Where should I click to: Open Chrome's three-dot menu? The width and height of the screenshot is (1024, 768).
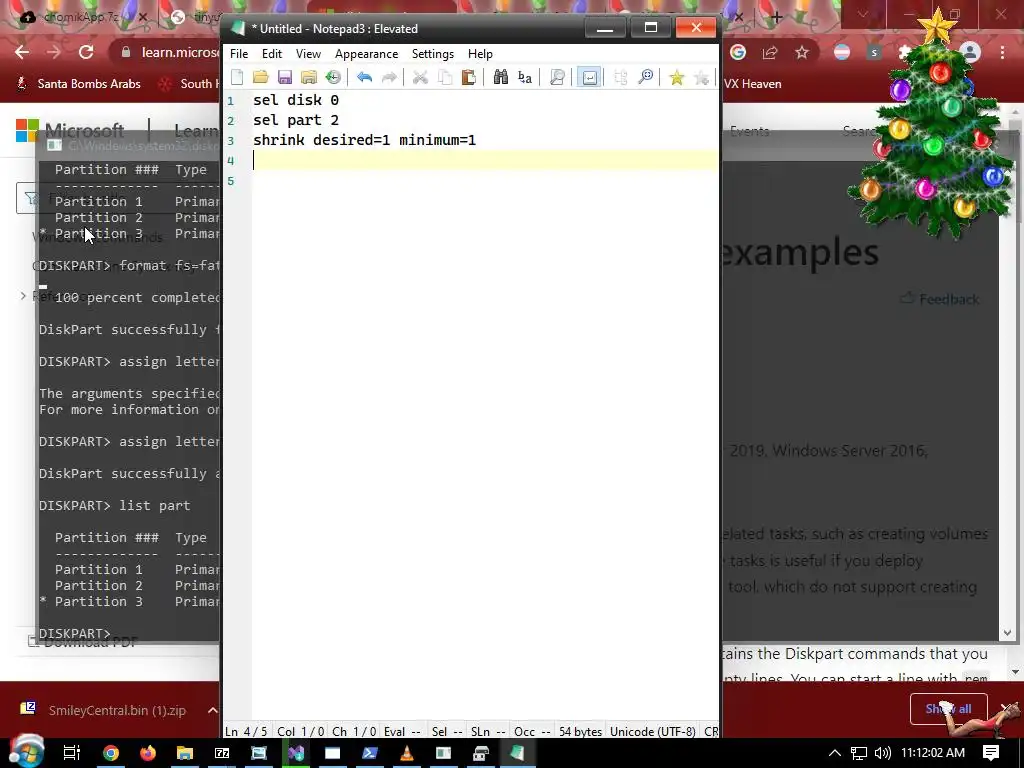[x=1002, y=52]
